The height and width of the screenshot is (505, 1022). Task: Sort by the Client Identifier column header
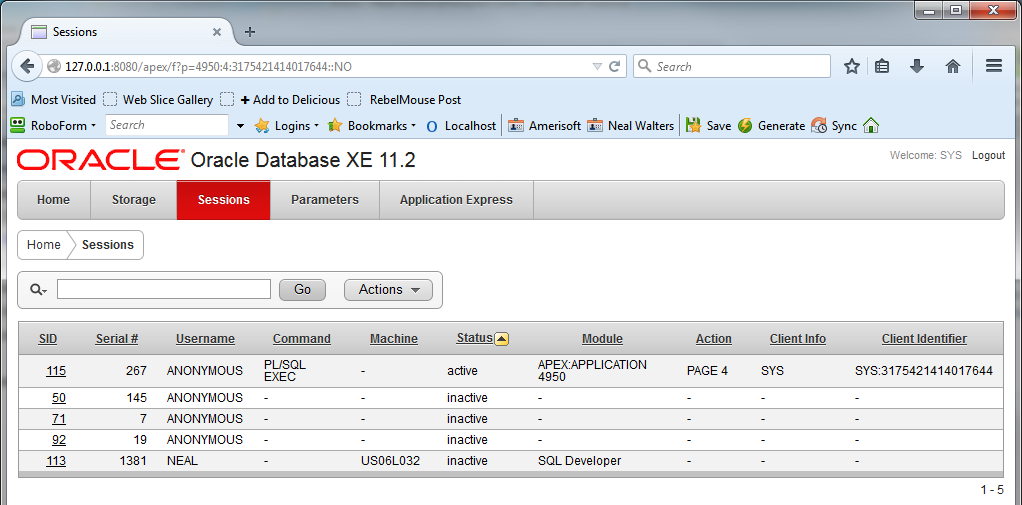point(924,339)
